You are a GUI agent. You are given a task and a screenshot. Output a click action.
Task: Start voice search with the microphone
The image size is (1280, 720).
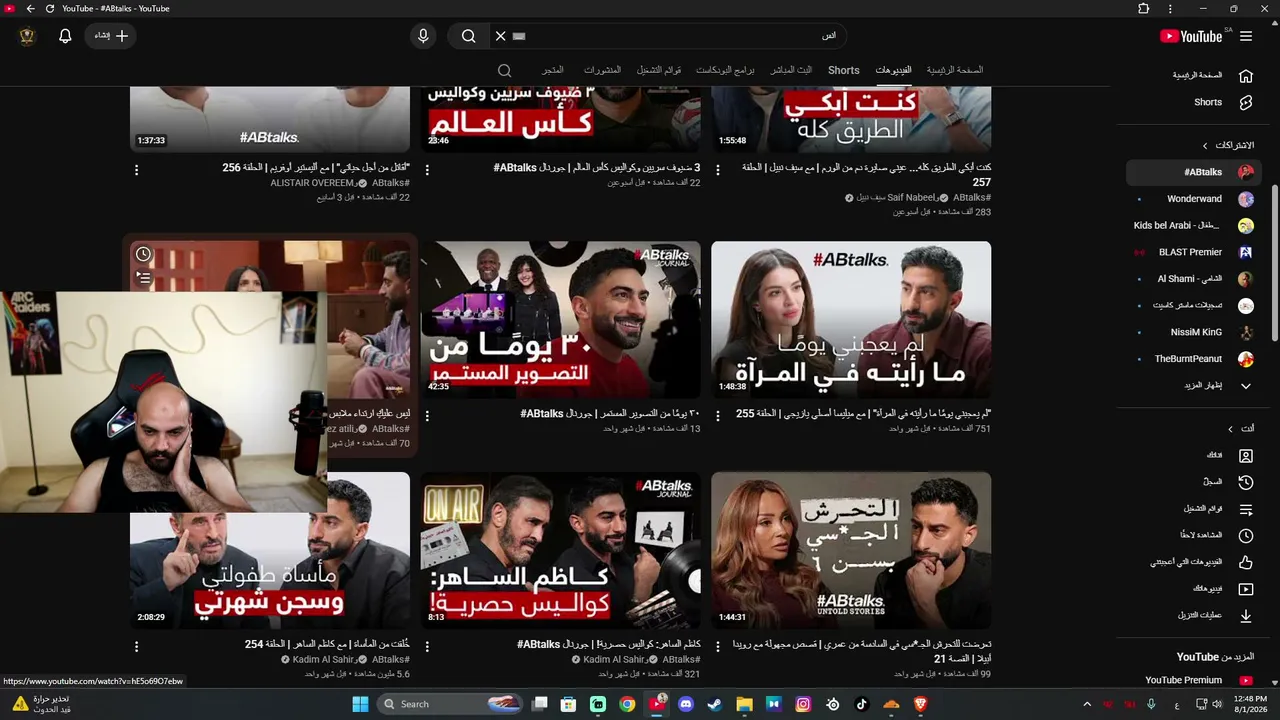coord(423,36)
